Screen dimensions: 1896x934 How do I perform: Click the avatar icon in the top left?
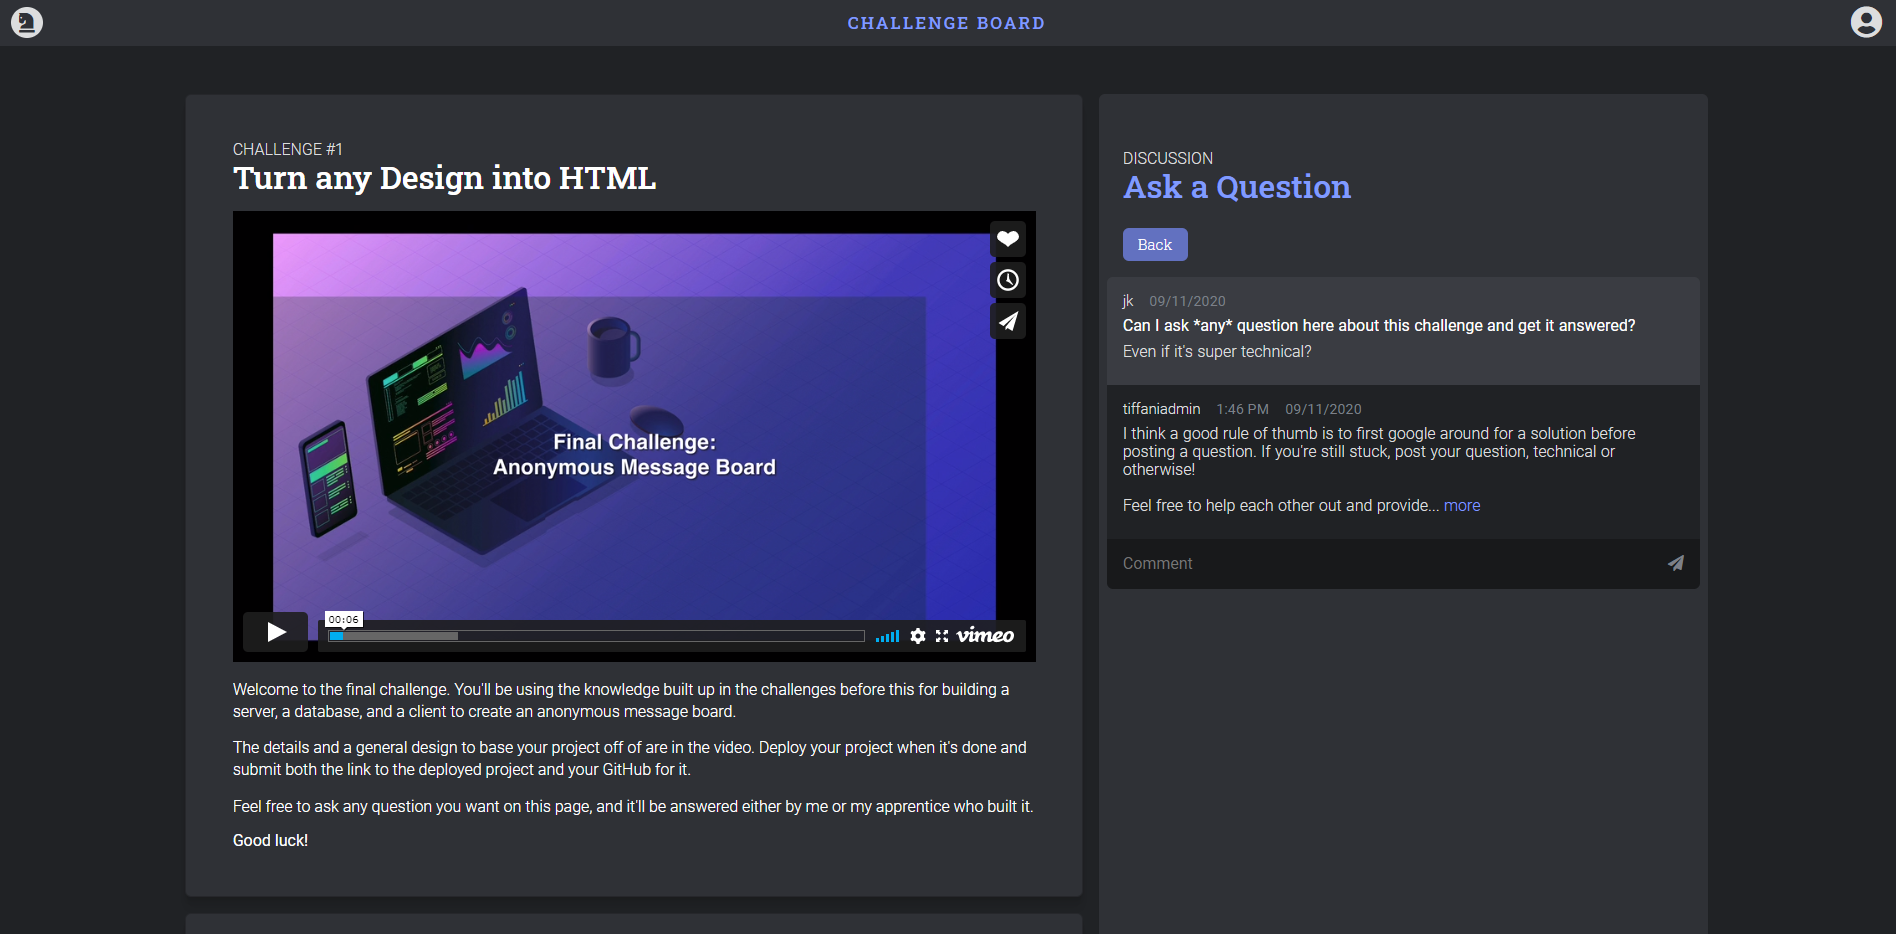[27, 21]
